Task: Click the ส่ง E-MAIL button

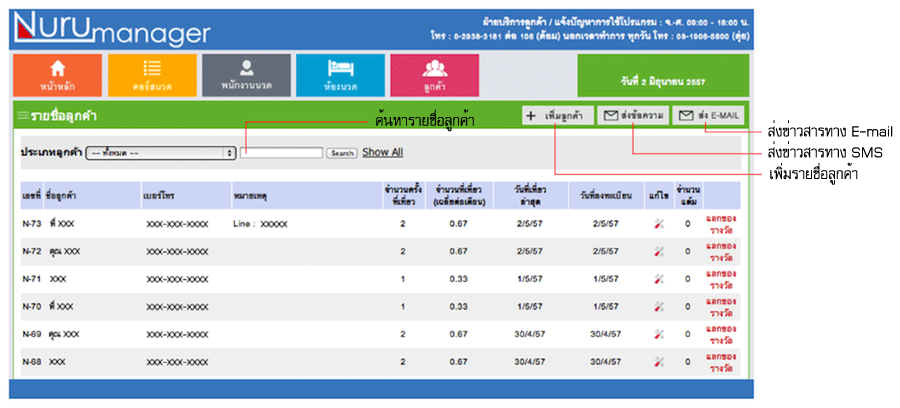Action: [708, 116]
